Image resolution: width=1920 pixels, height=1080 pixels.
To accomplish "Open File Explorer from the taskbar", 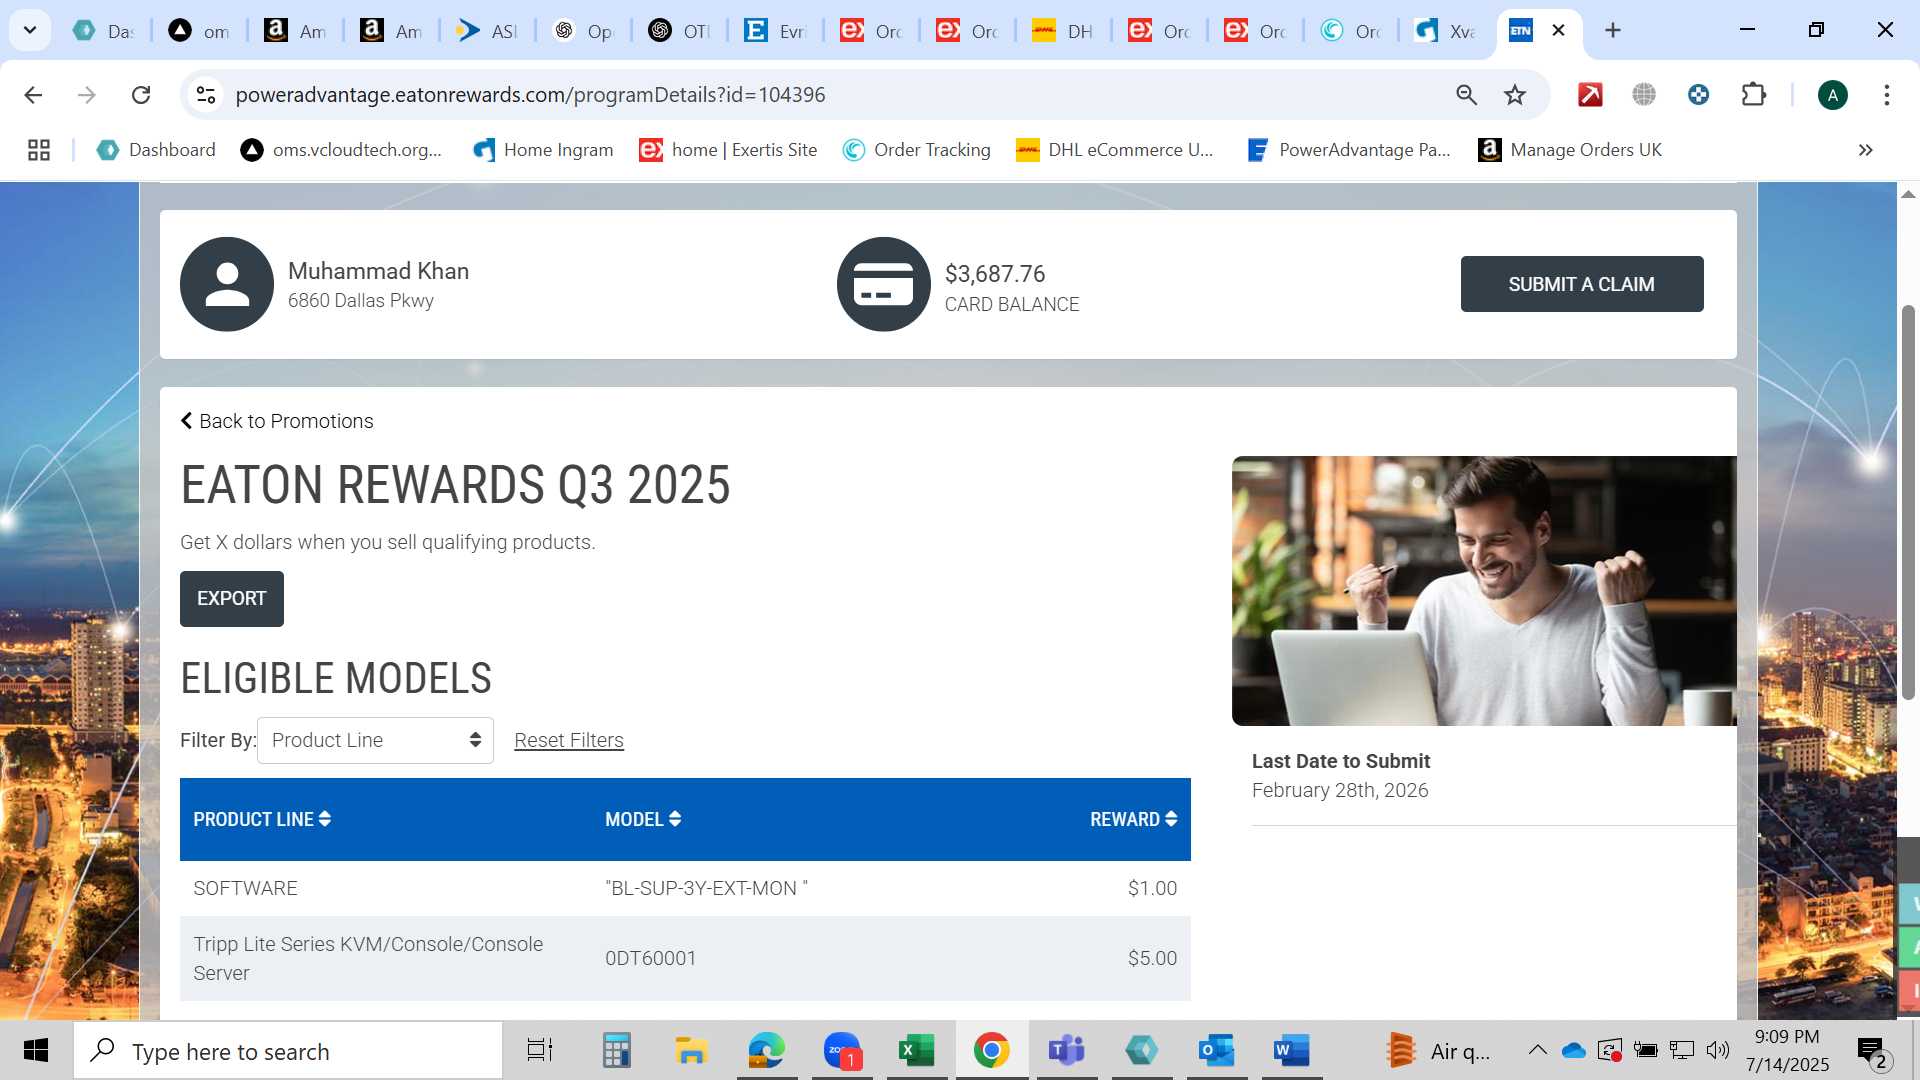I will 691,1051.
